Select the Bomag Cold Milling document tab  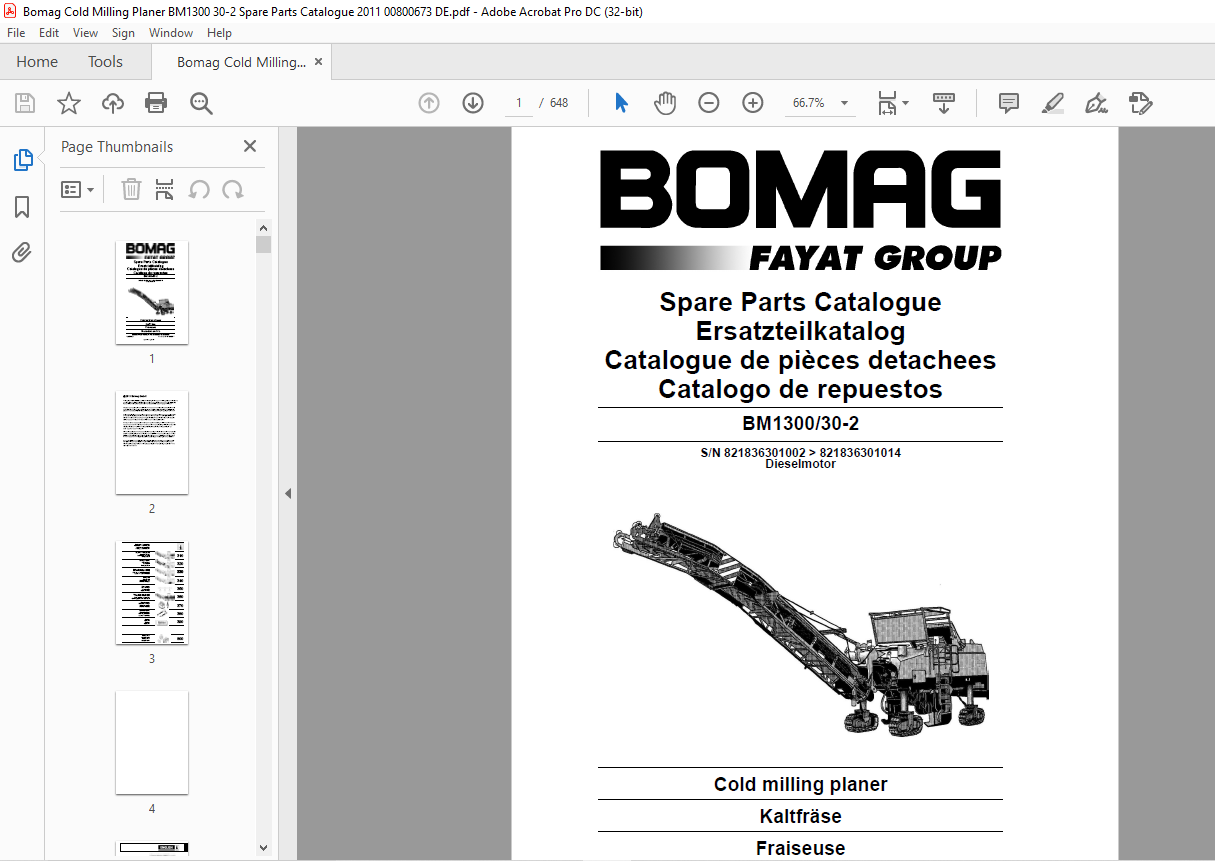pos(241,62)
